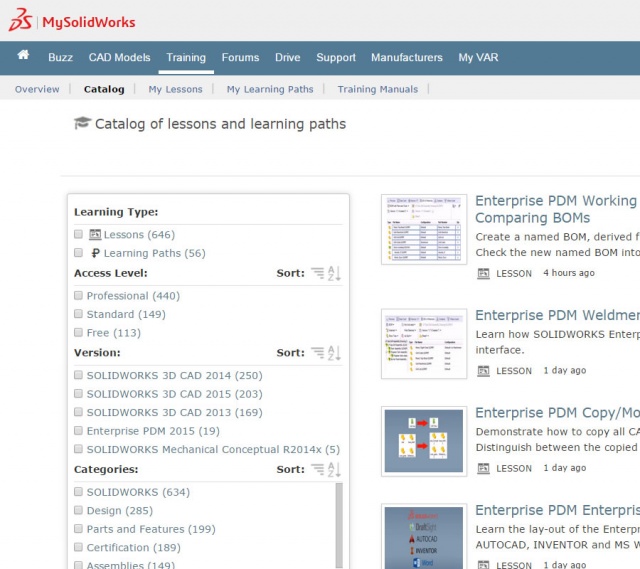The width and height of the screenshot is (640, 569).
Task: Click thumbnail of Enterprise PDM Weldment lesson
Action: pos(424,344)
